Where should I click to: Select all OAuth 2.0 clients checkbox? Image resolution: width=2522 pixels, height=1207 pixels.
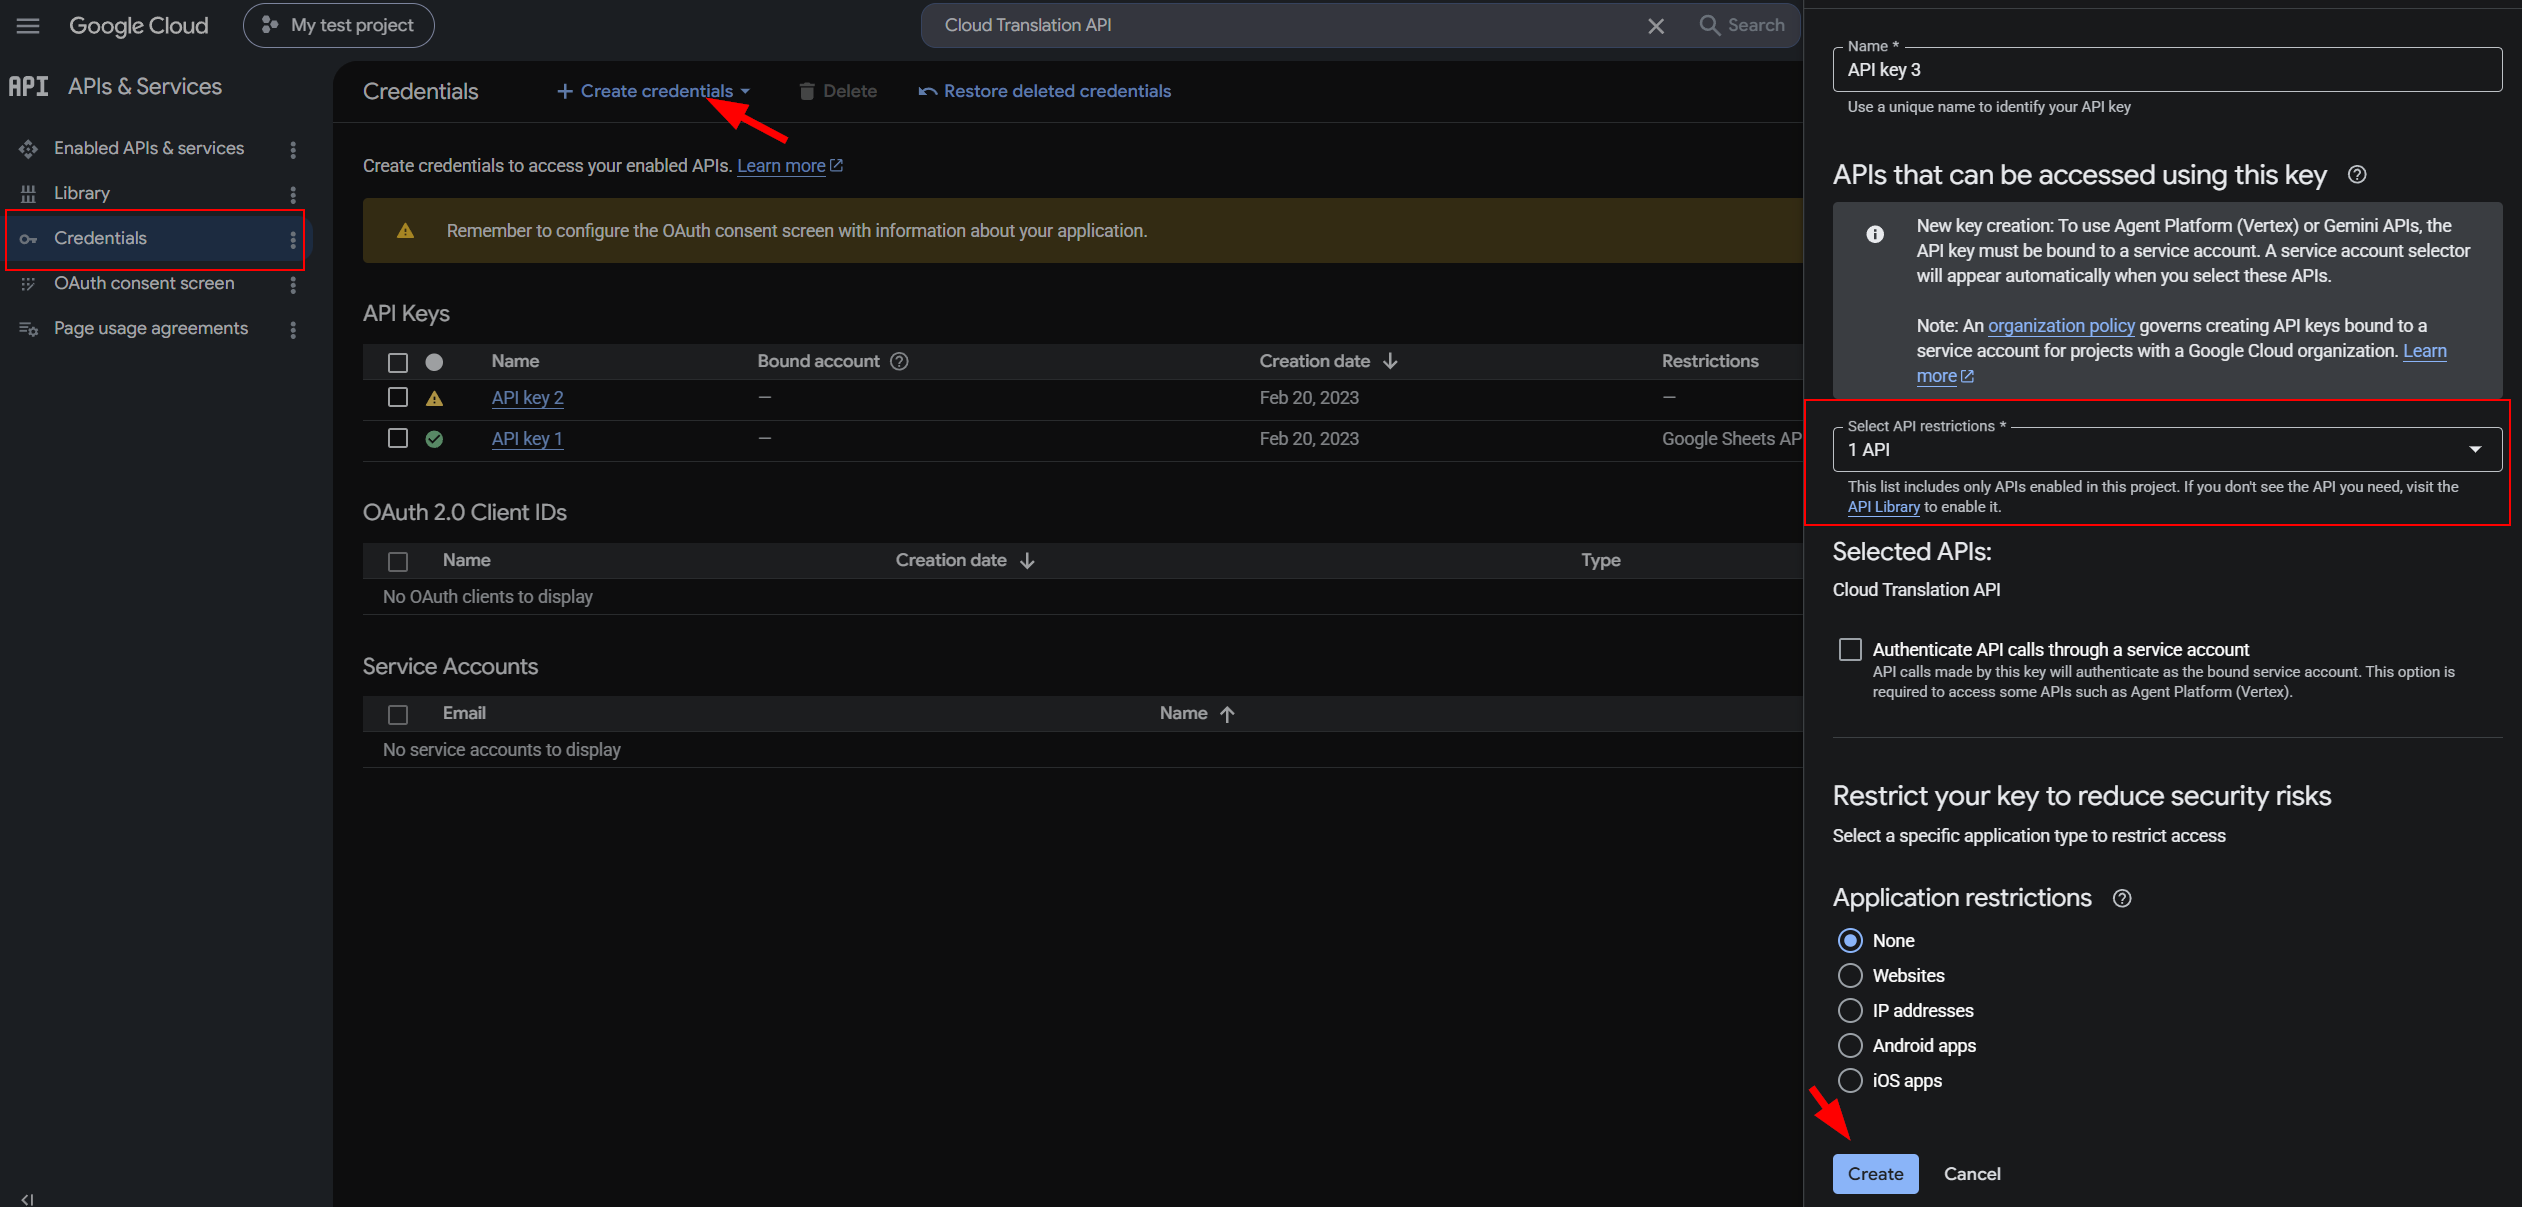(x=398, y=561)
